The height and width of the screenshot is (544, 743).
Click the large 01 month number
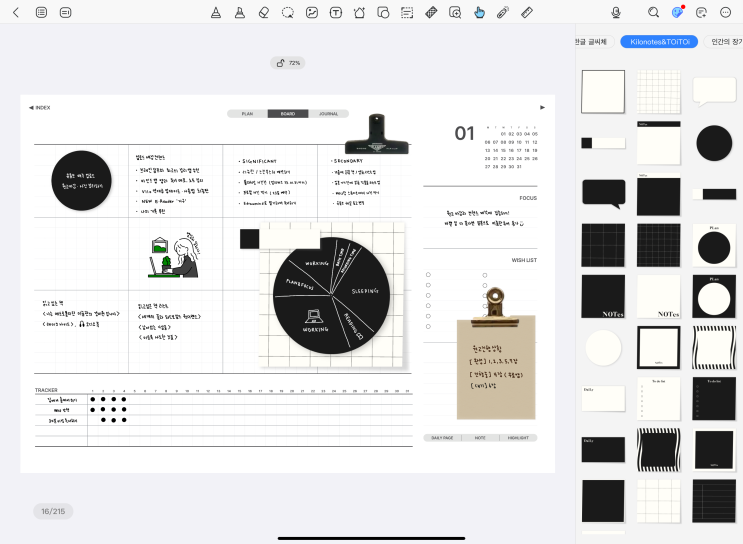[x=464, y=134]
